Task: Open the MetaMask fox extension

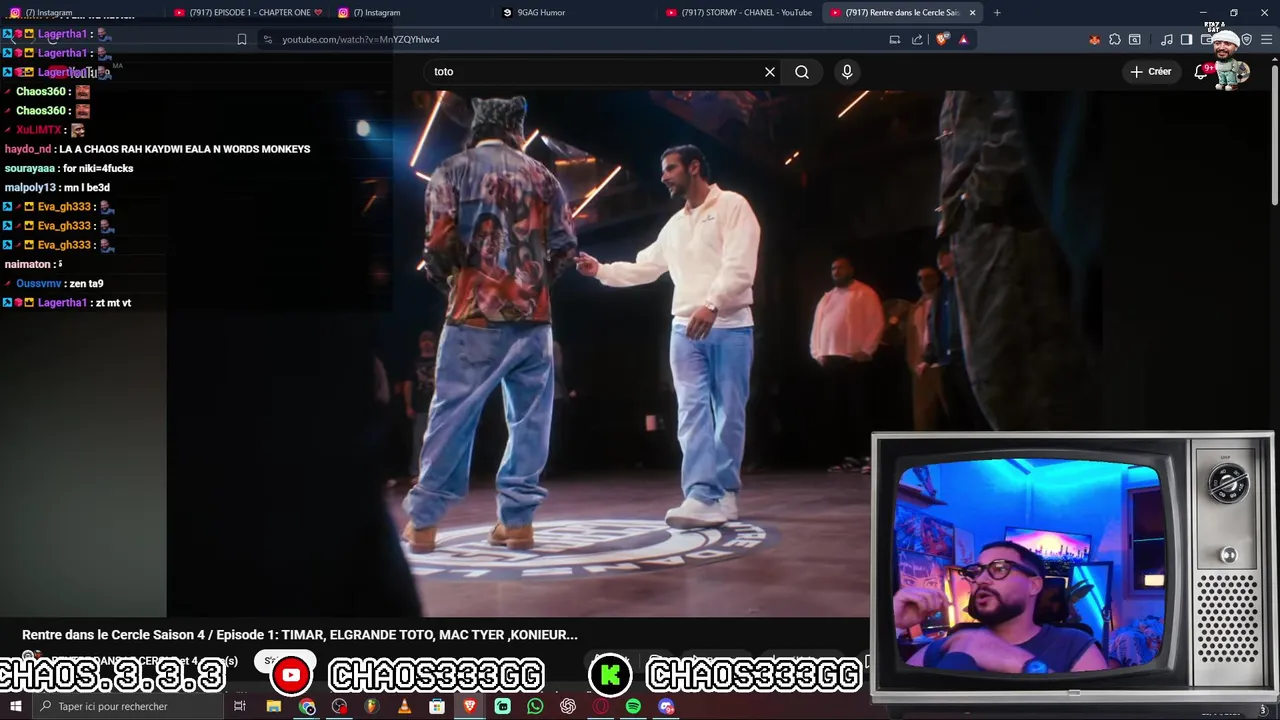Action: coord(1094,40)
